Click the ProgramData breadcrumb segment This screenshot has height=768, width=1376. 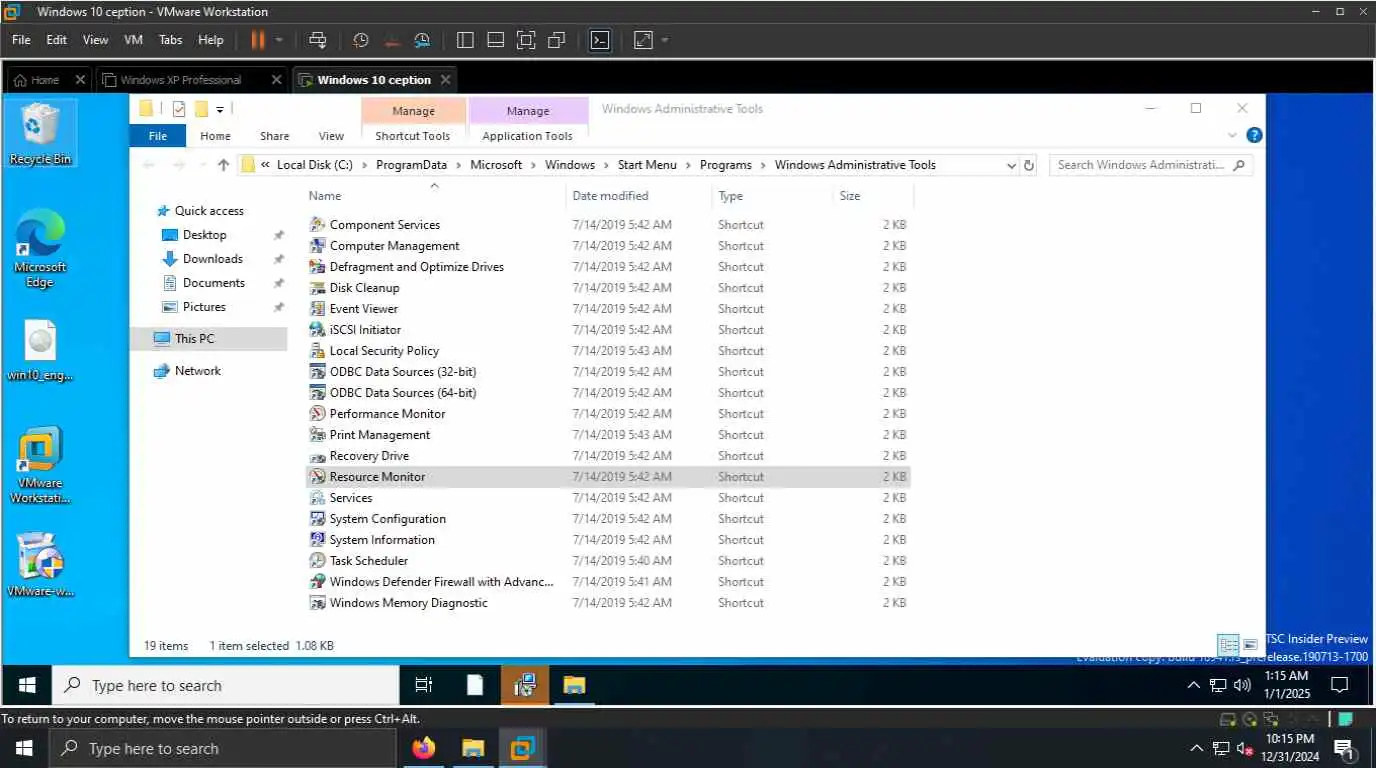pos(412,165)
